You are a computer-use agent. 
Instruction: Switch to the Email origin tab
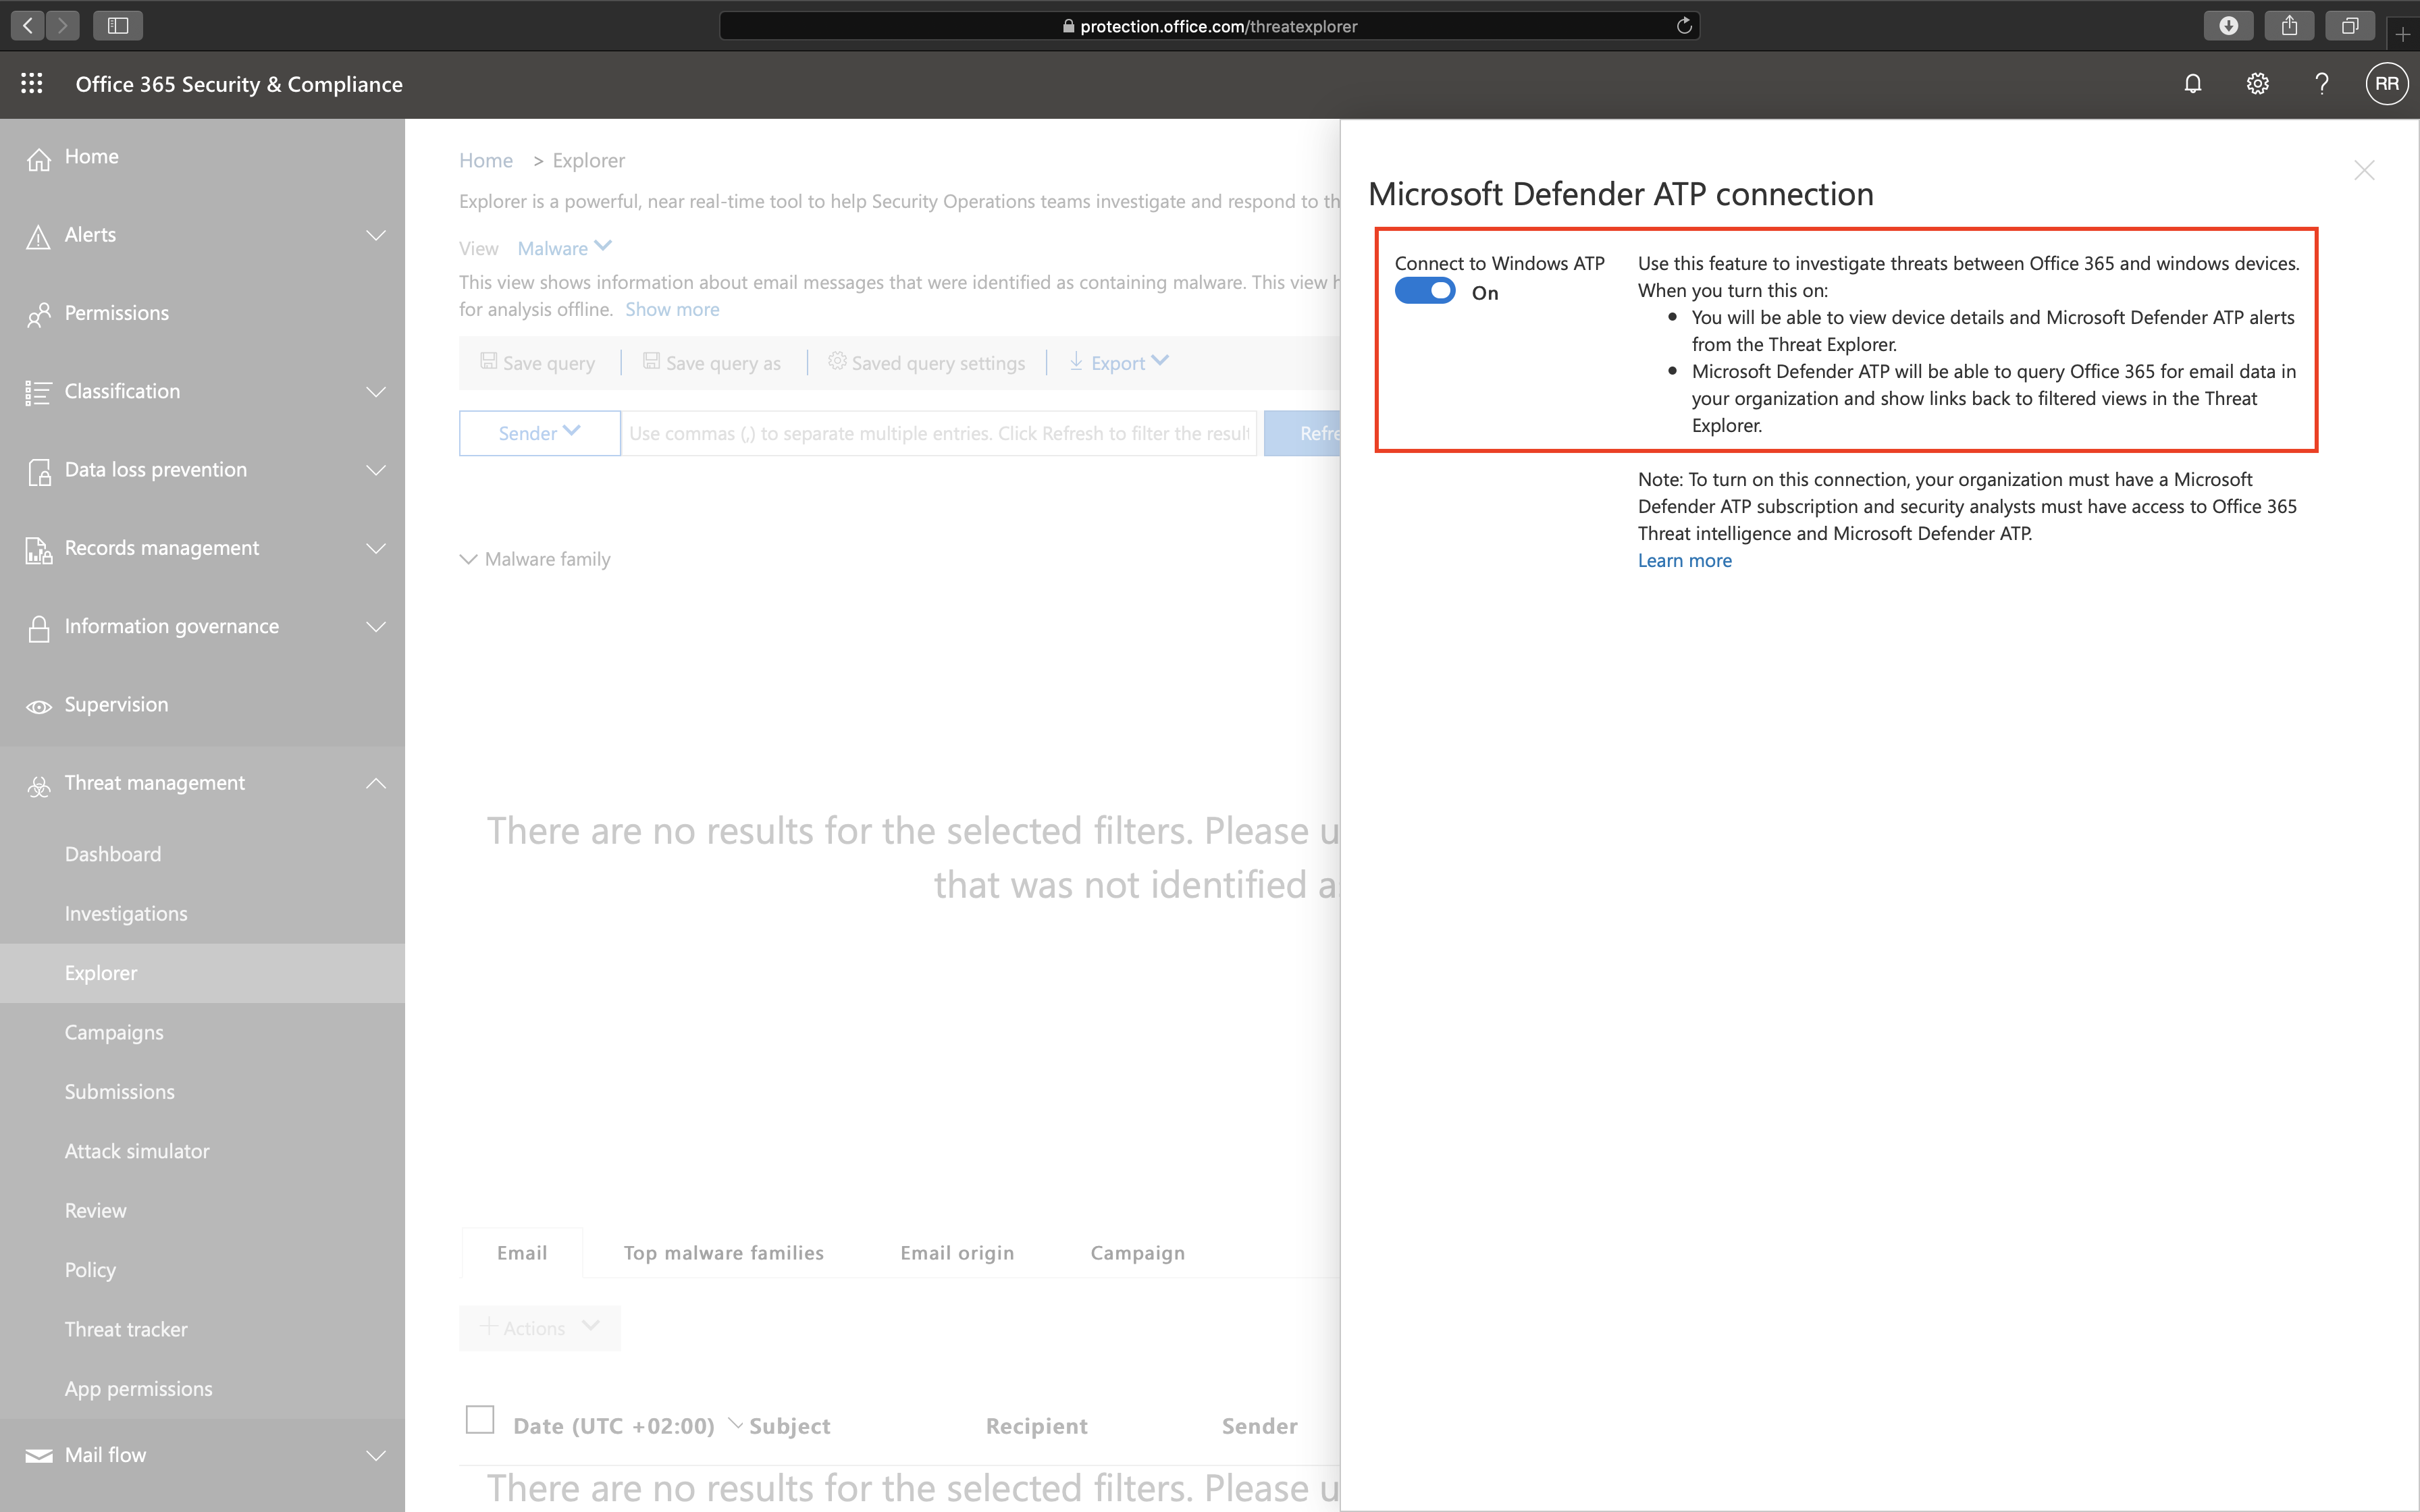[956, 1252]
